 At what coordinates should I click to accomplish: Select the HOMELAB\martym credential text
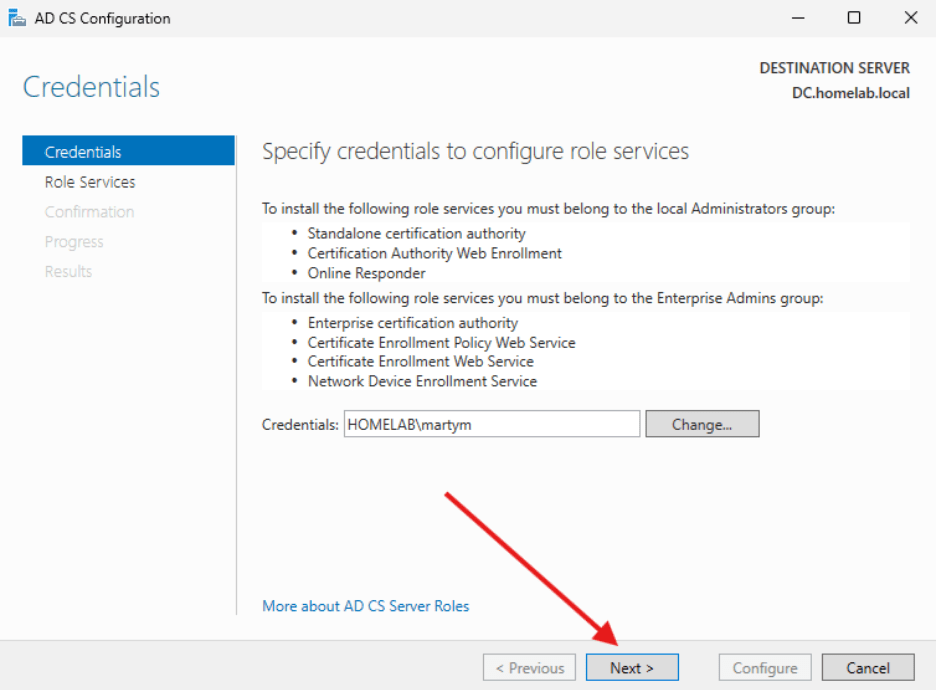410,423
